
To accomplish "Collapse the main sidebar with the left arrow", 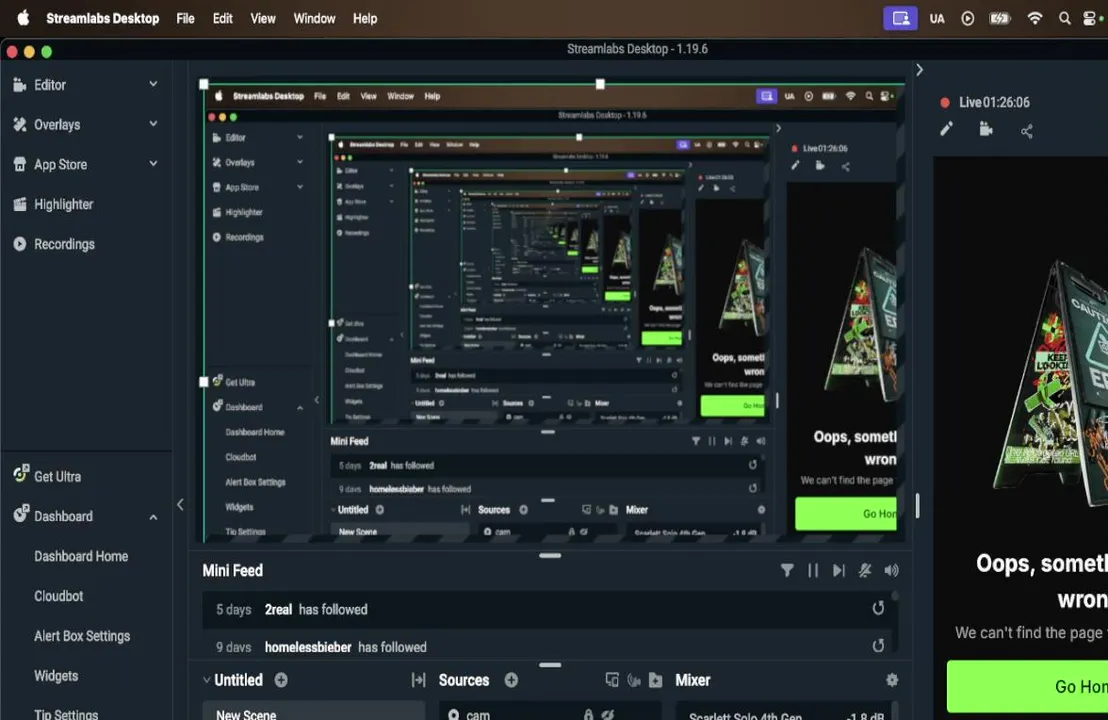I will pos(180,504).
